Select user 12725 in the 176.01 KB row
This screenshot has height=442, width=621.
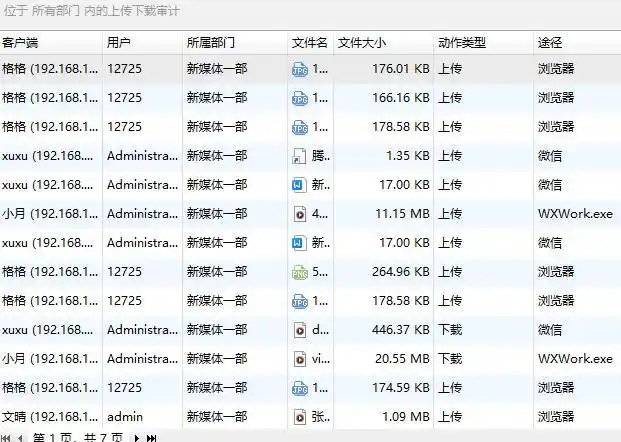124,69
